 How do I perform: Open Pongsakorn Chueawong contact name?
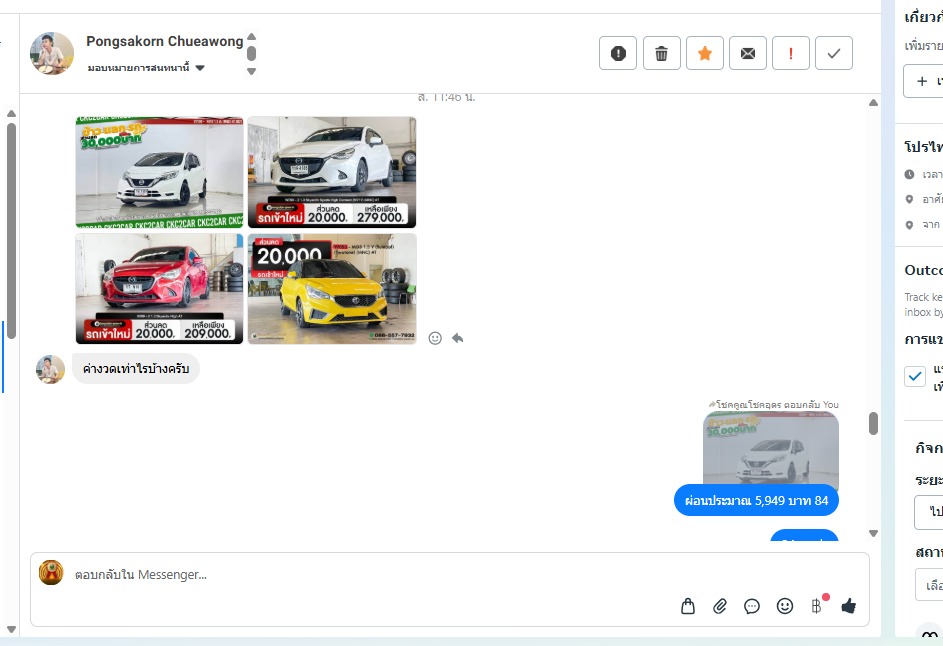coord(165,42)
